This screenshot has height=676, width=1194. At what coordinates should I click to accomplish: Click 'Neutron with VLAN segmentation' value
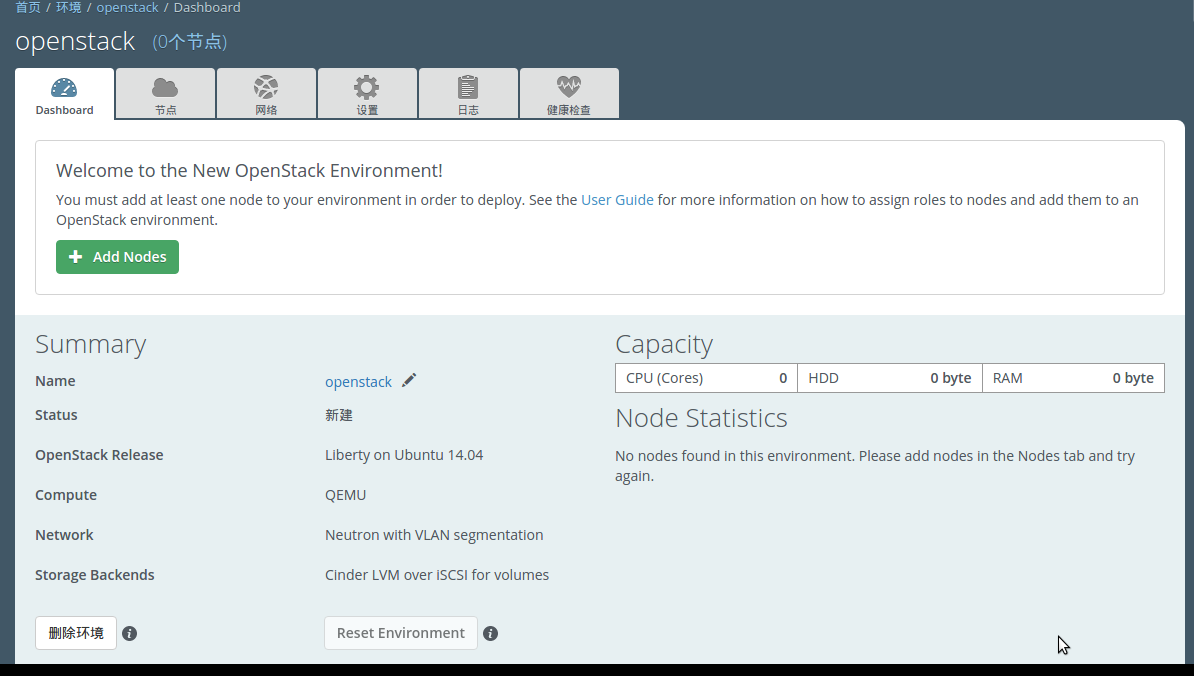pyautogui.click(x=434, y=535)
